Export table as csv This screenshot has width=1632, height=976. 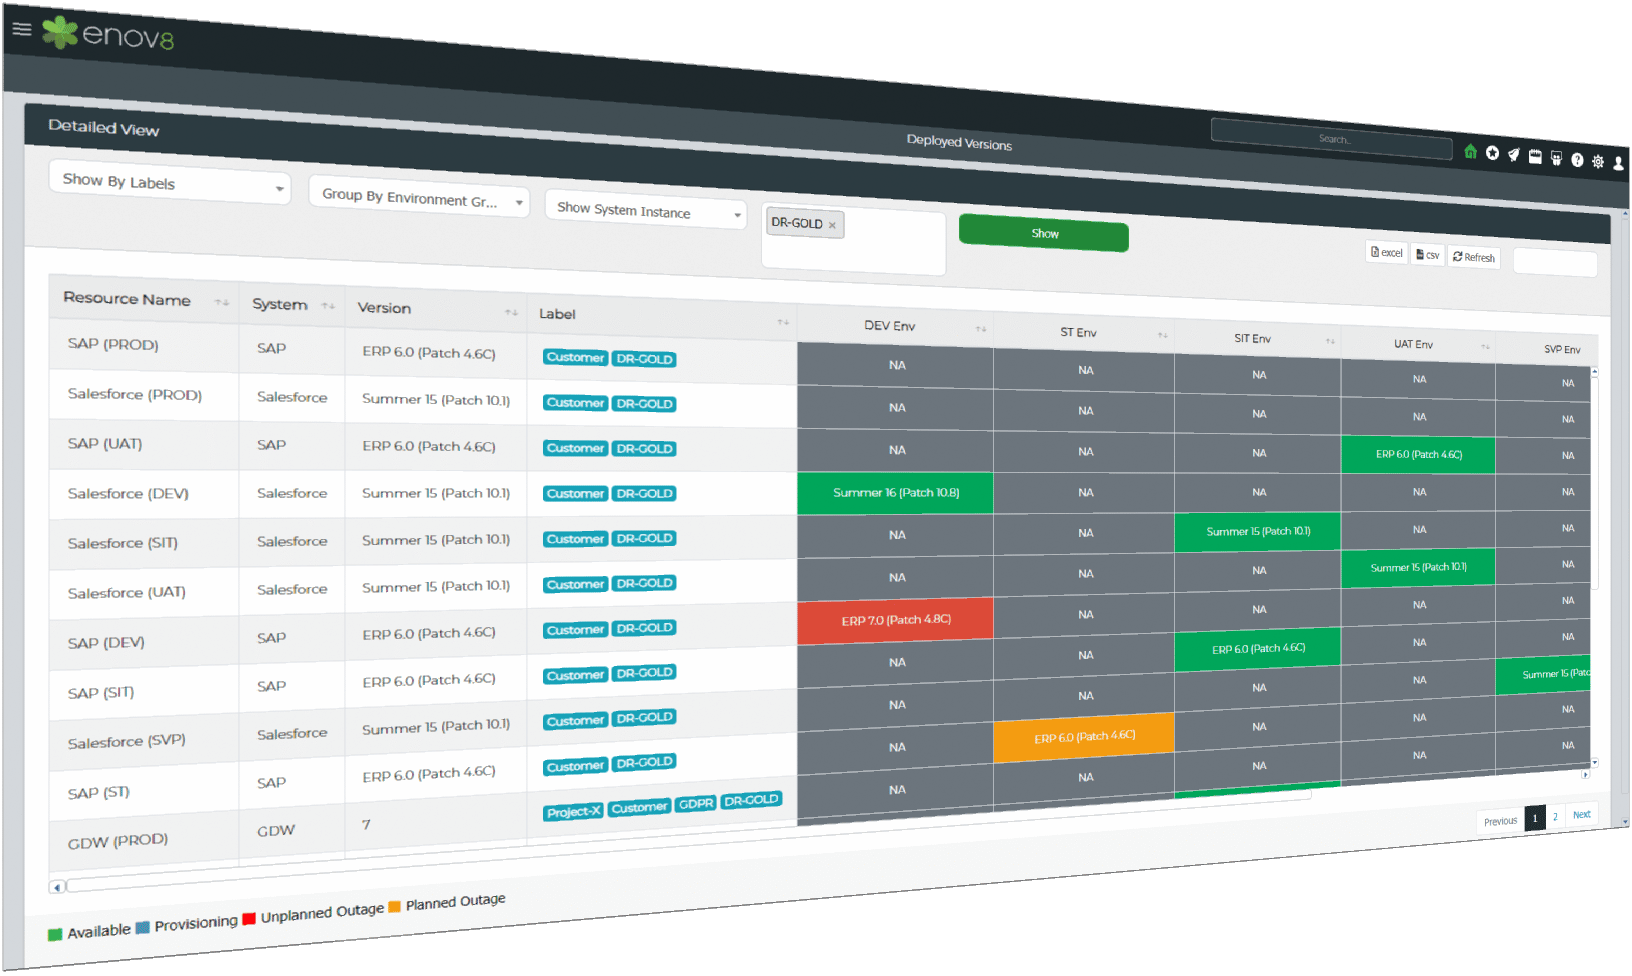[1428, 255]
